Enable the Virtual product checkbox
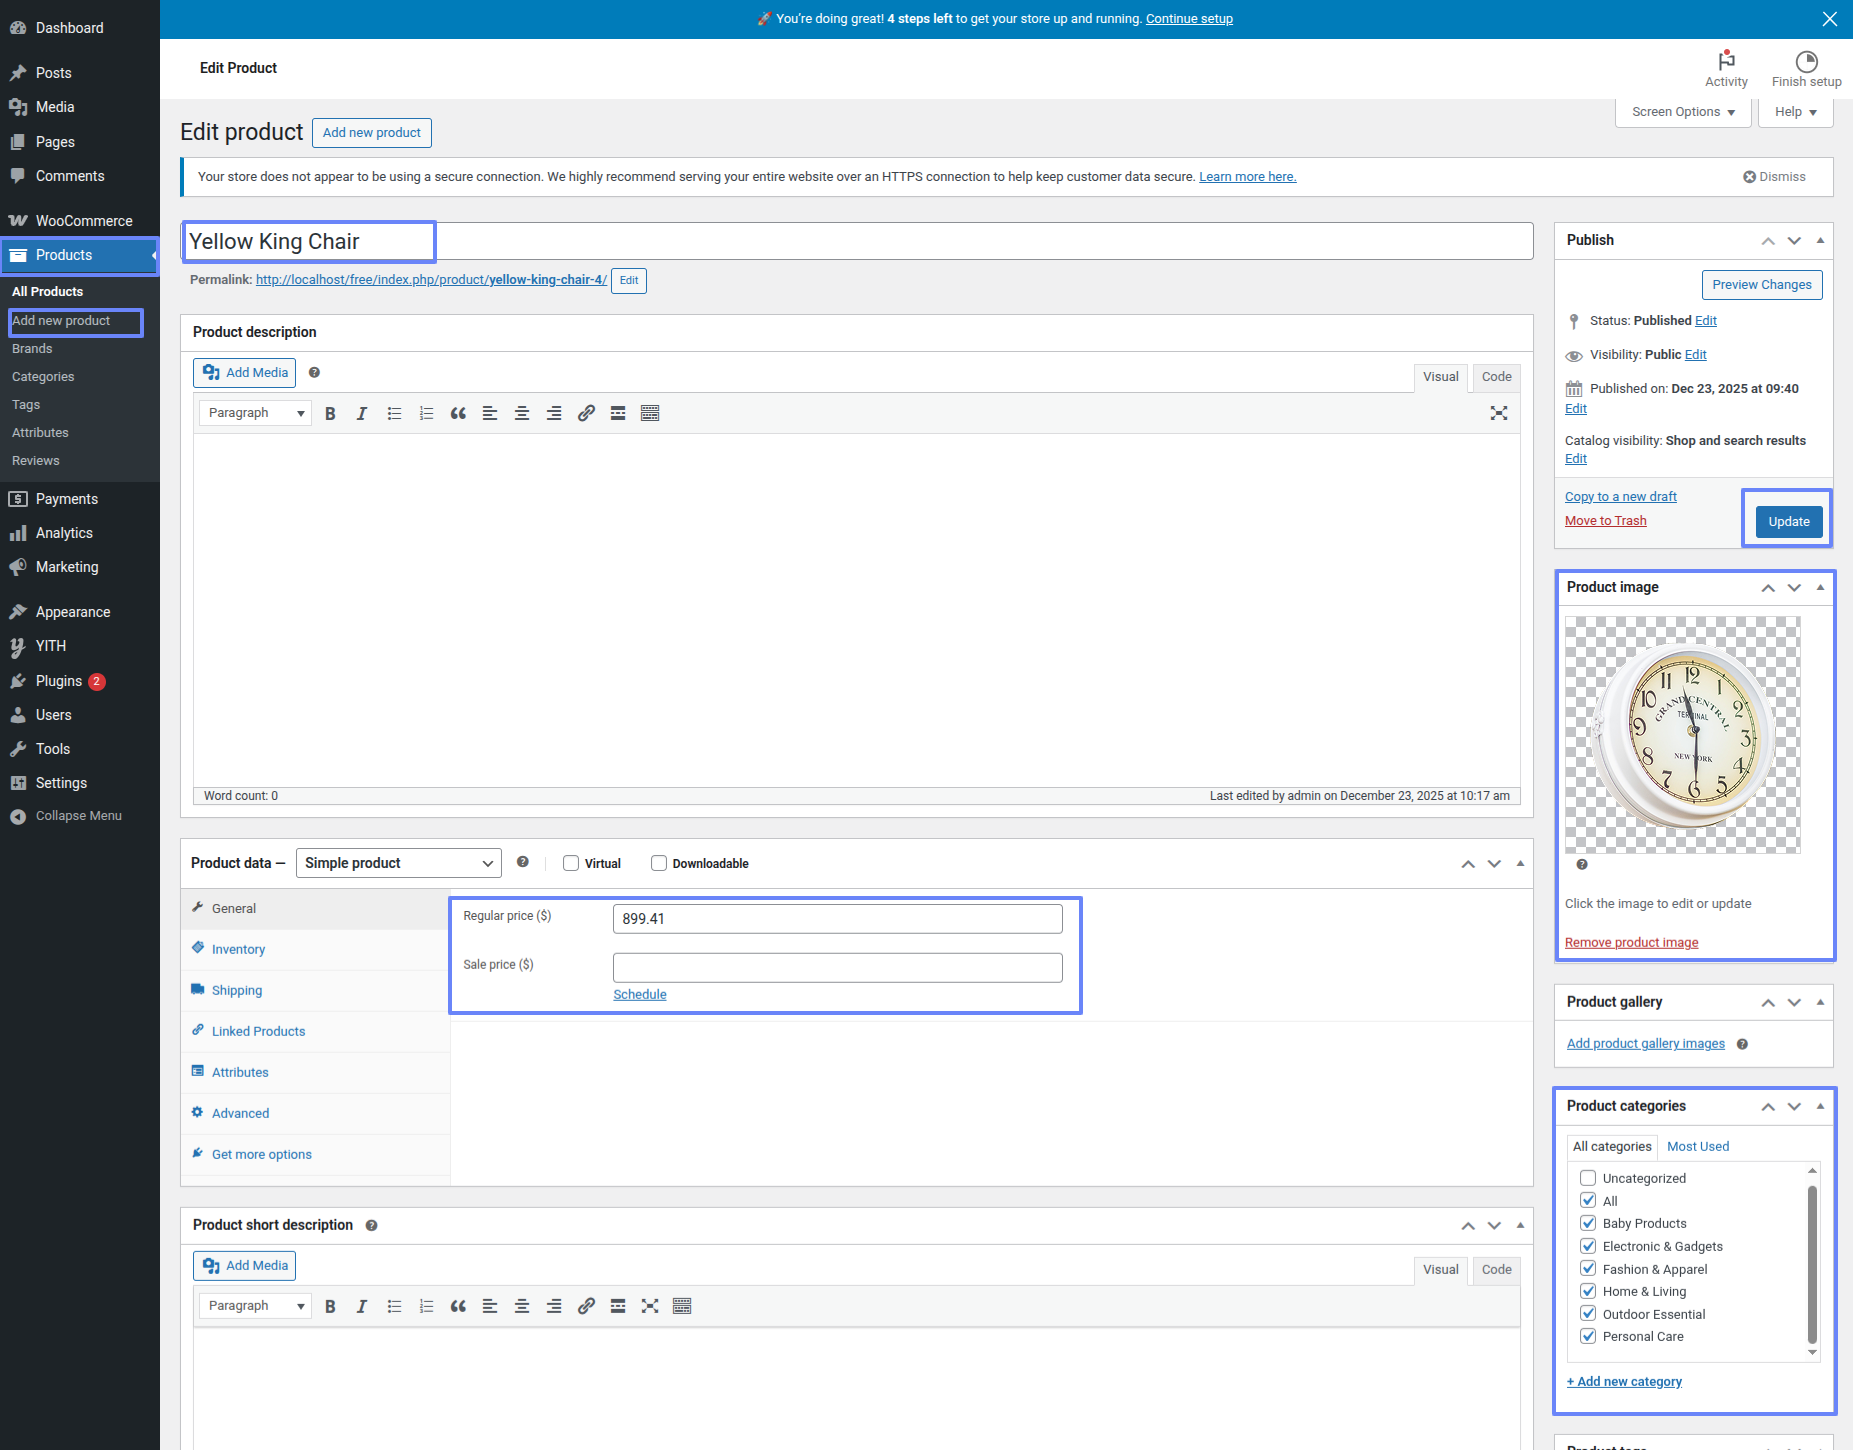1853x1450 pixels. (x=571, y=864)
